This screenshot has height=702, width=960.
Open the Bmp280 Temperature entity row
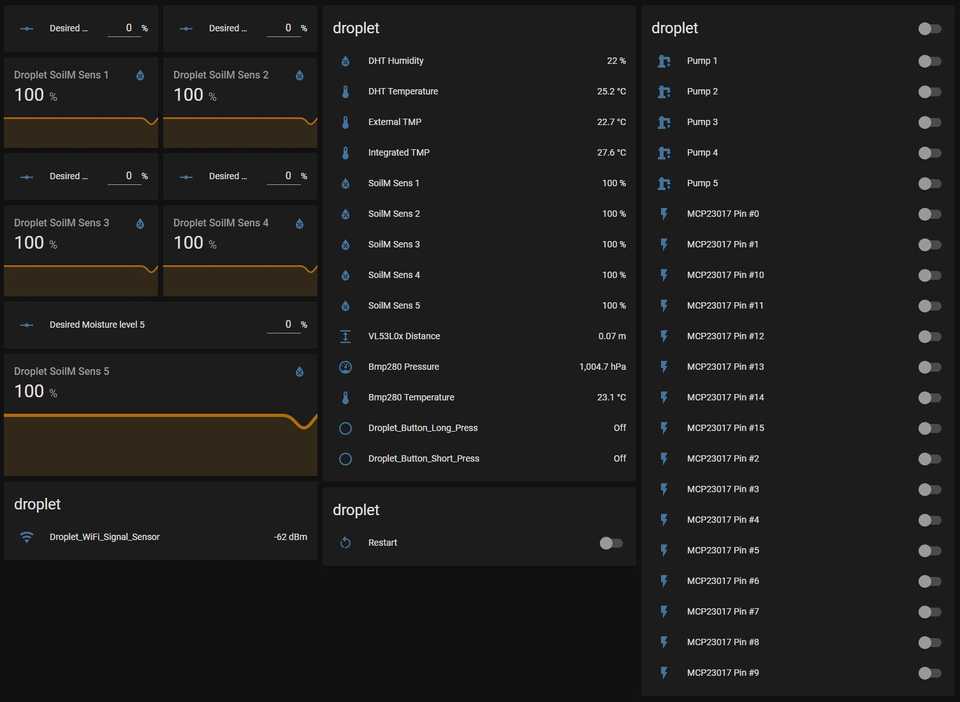click(x=480, y=397)
